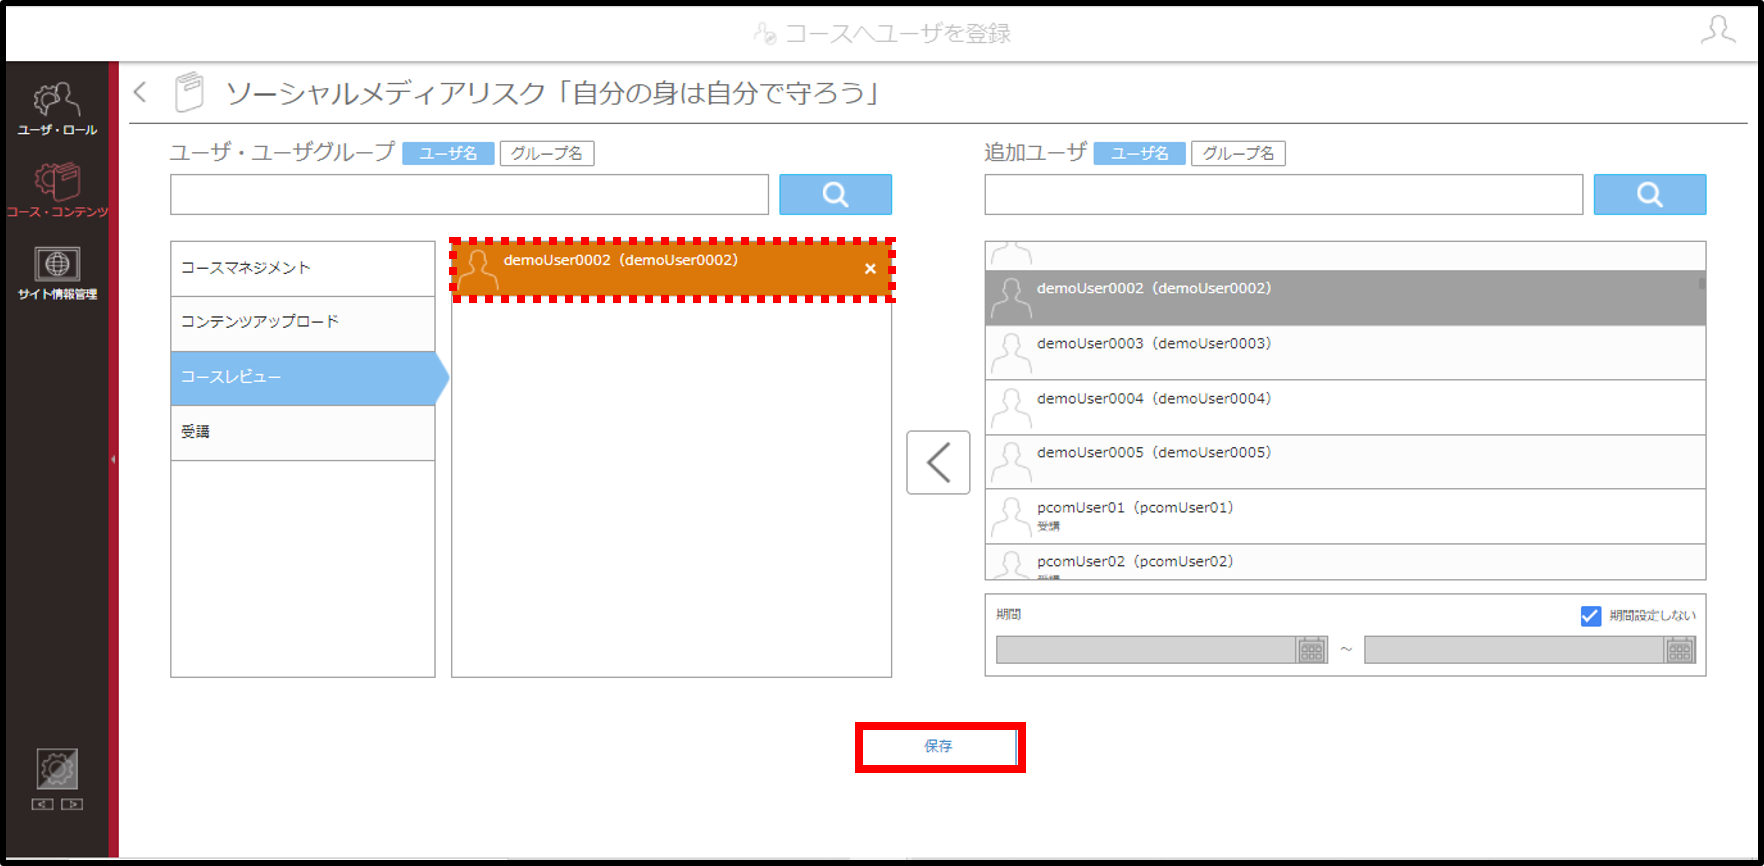The width and height of the screenshot is (1764, 866).
Task: Click the period start date field
Action: 1147,650
